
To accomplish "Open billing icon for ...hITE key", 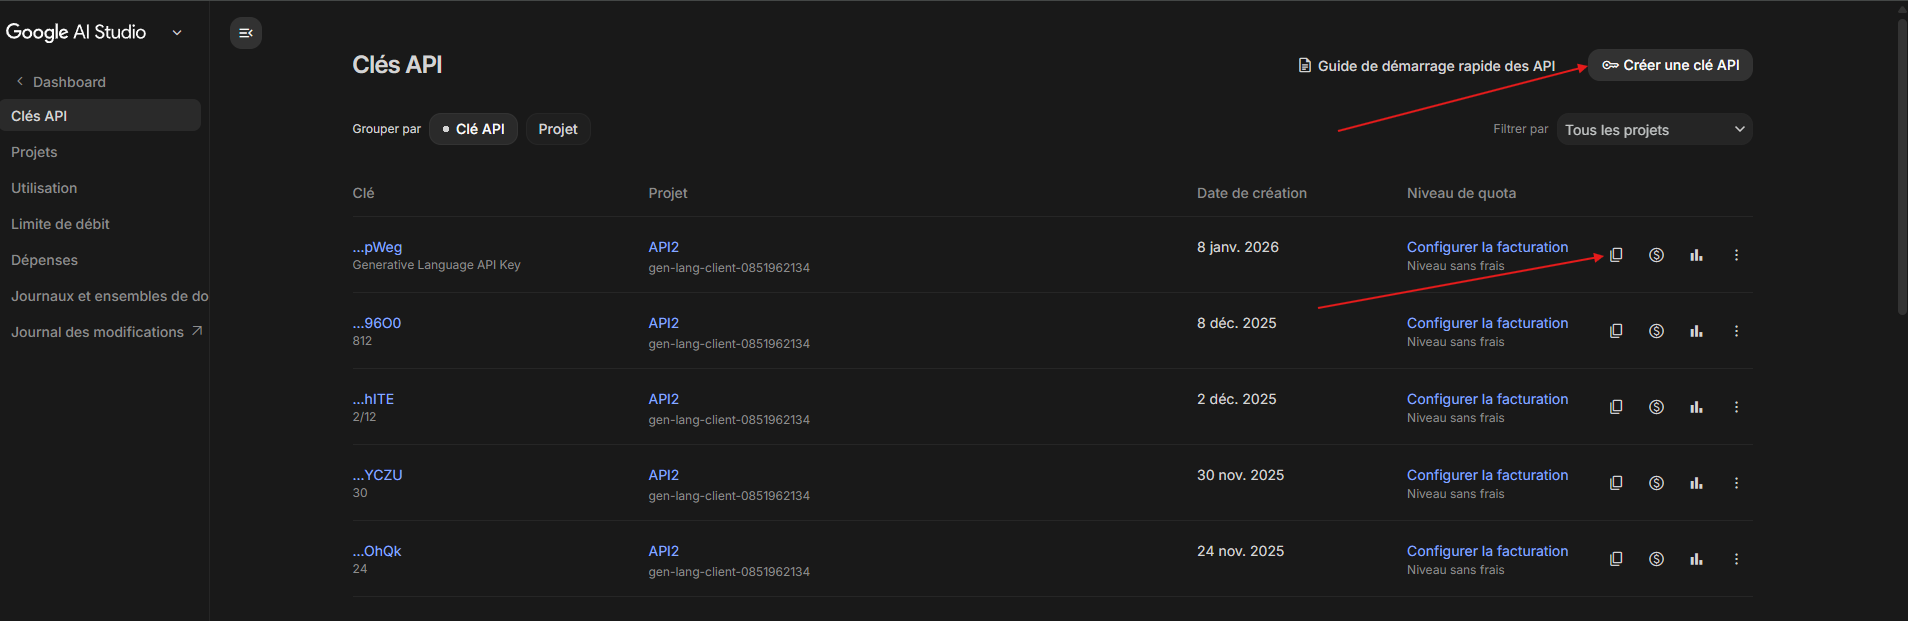I will (x=1656, y=407).
